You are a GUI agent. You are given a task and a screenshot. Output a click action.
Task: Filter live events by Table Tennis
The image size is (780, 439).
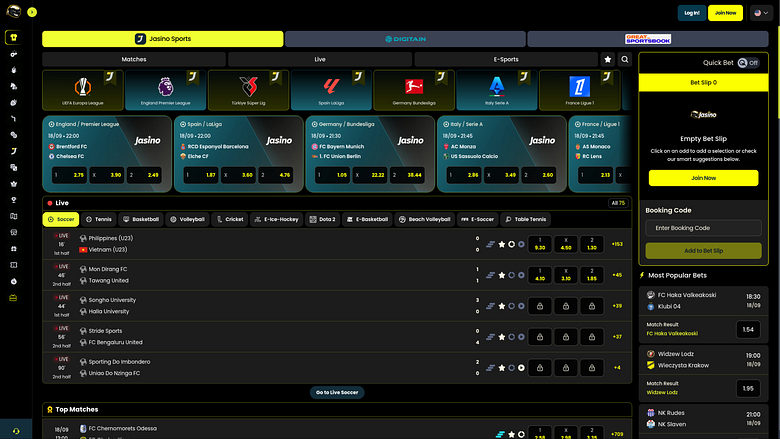[525, 219]
